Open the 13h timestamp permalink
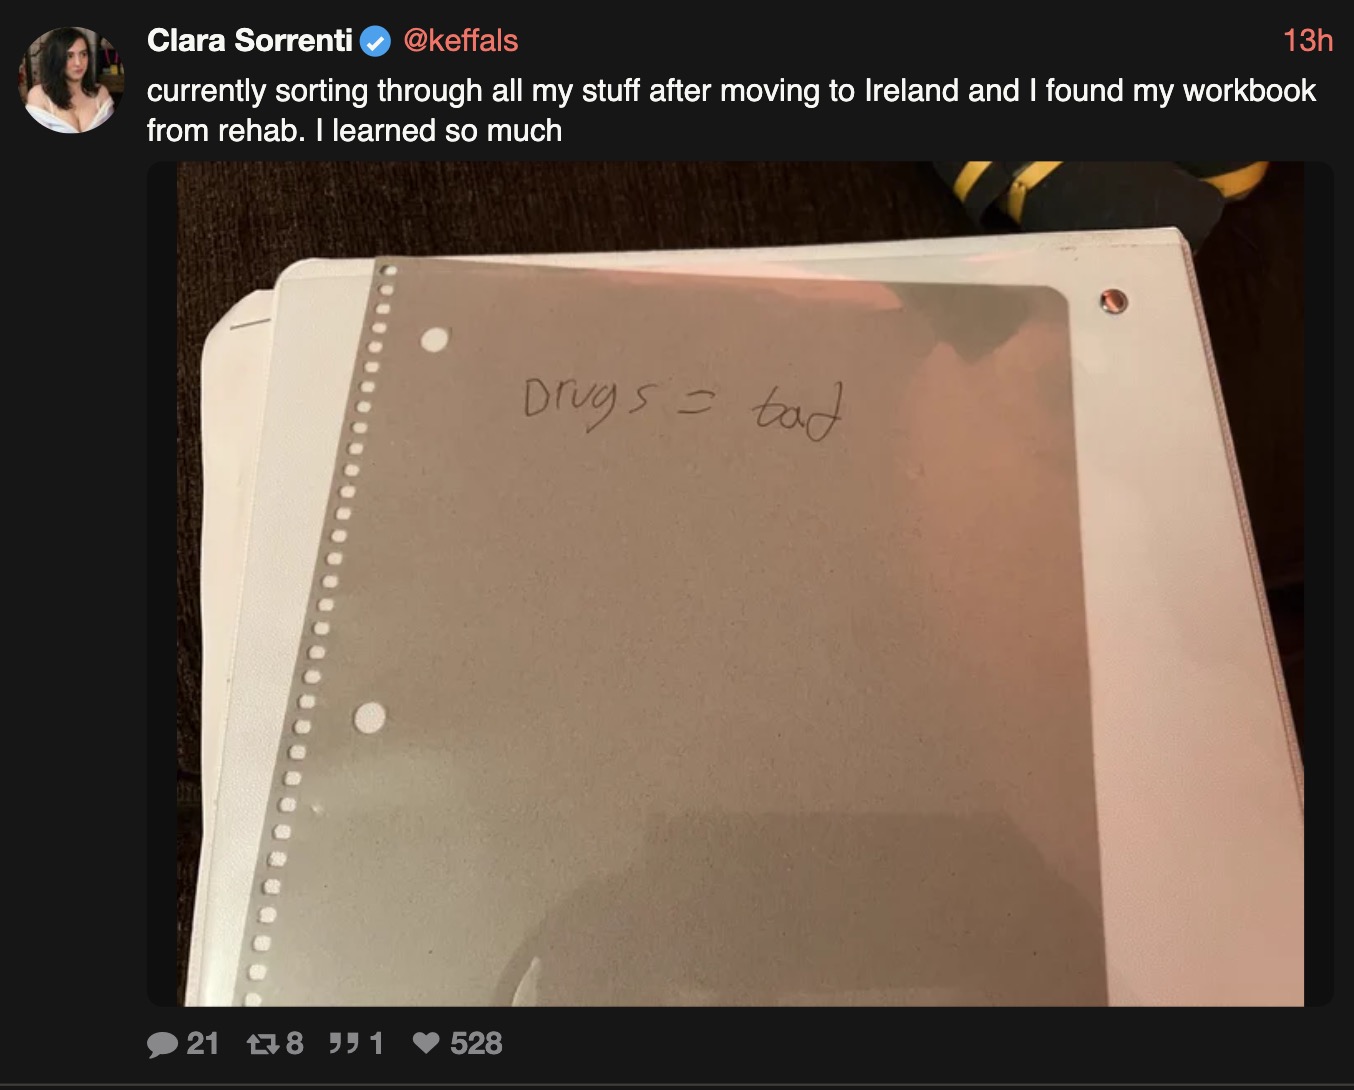Viewport: 1354px width, 1090px height. click(x=1308, y=40)
